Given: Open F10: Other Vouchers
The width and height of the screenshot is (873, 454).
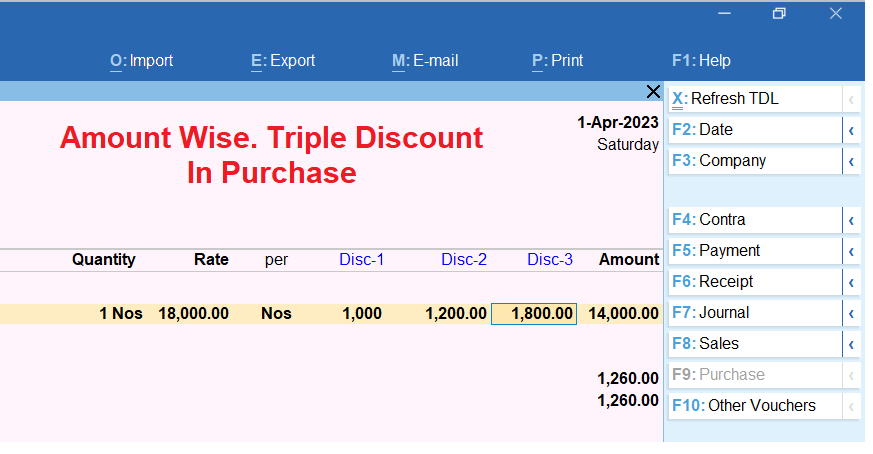Looking at the screenshot, I should click(x=755, y=406).
